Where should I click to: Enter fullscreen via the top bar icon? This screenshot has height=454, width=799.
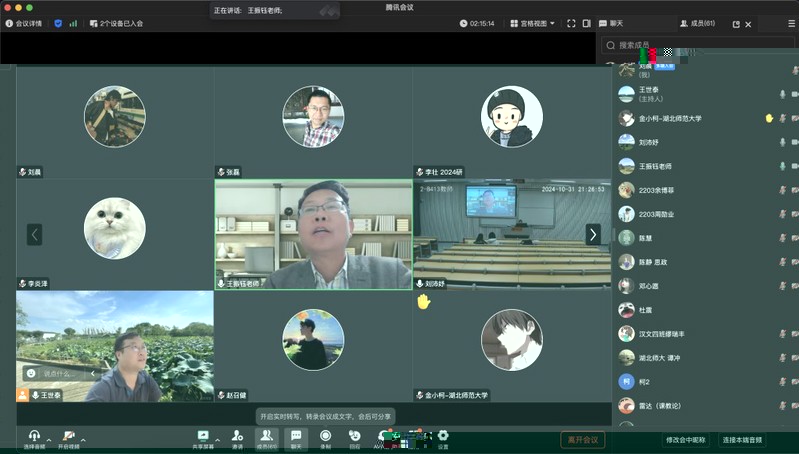coord(571,23)
